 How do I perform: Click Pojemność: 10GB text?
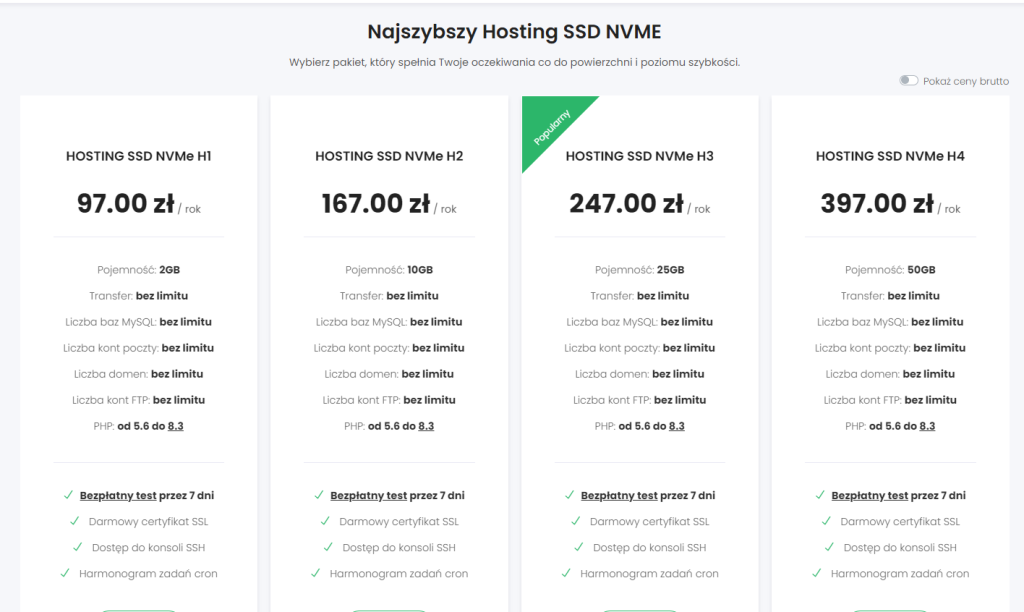point(389,270)
